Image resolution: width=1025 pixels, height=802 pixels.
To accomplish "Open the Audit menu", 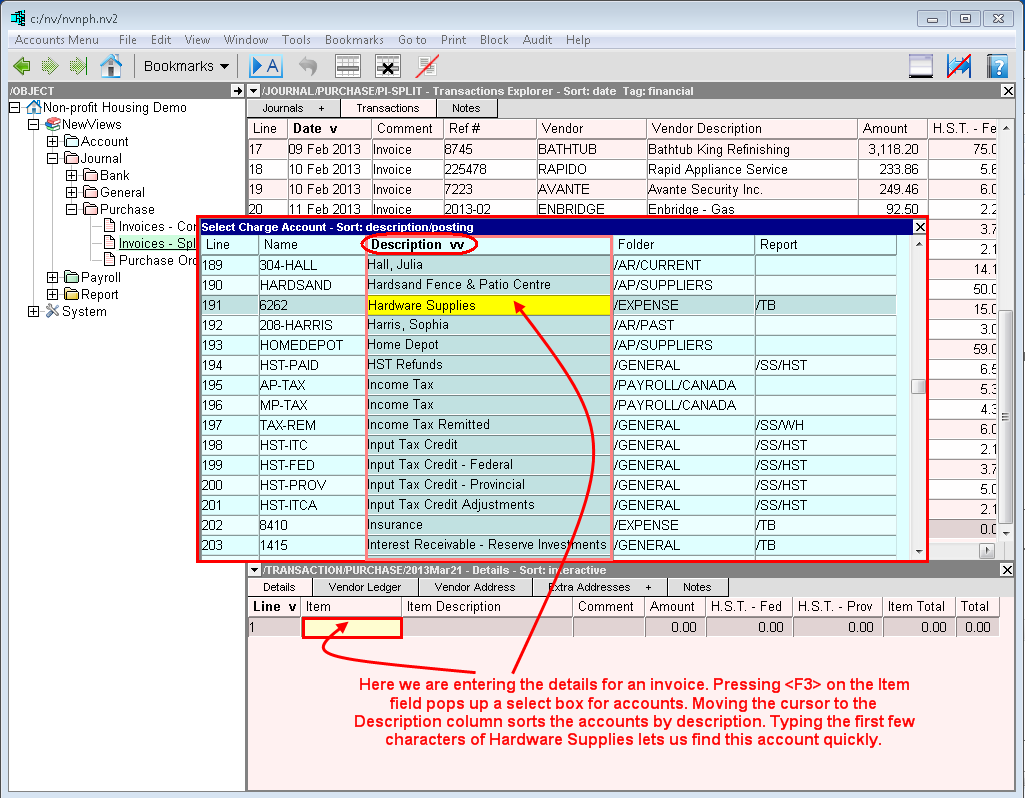I will click(x=537, y=40).
